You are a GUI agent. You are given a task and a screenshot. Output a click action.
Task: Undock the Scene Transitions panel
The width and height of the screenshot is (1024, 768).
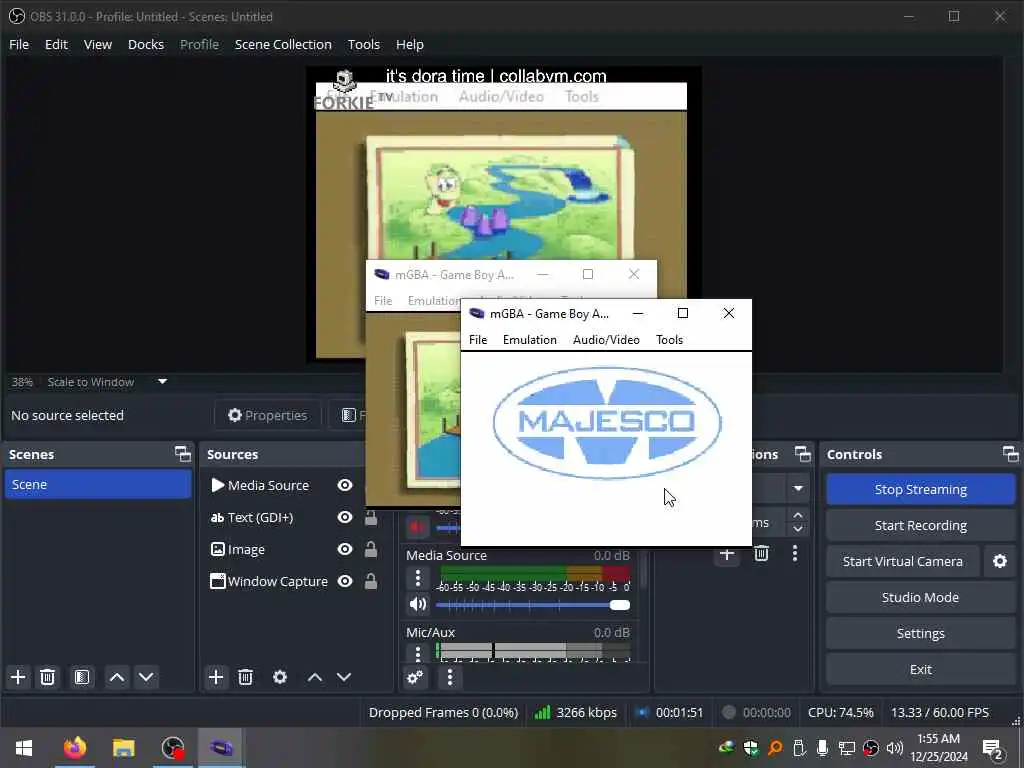(x=803, y=454)
